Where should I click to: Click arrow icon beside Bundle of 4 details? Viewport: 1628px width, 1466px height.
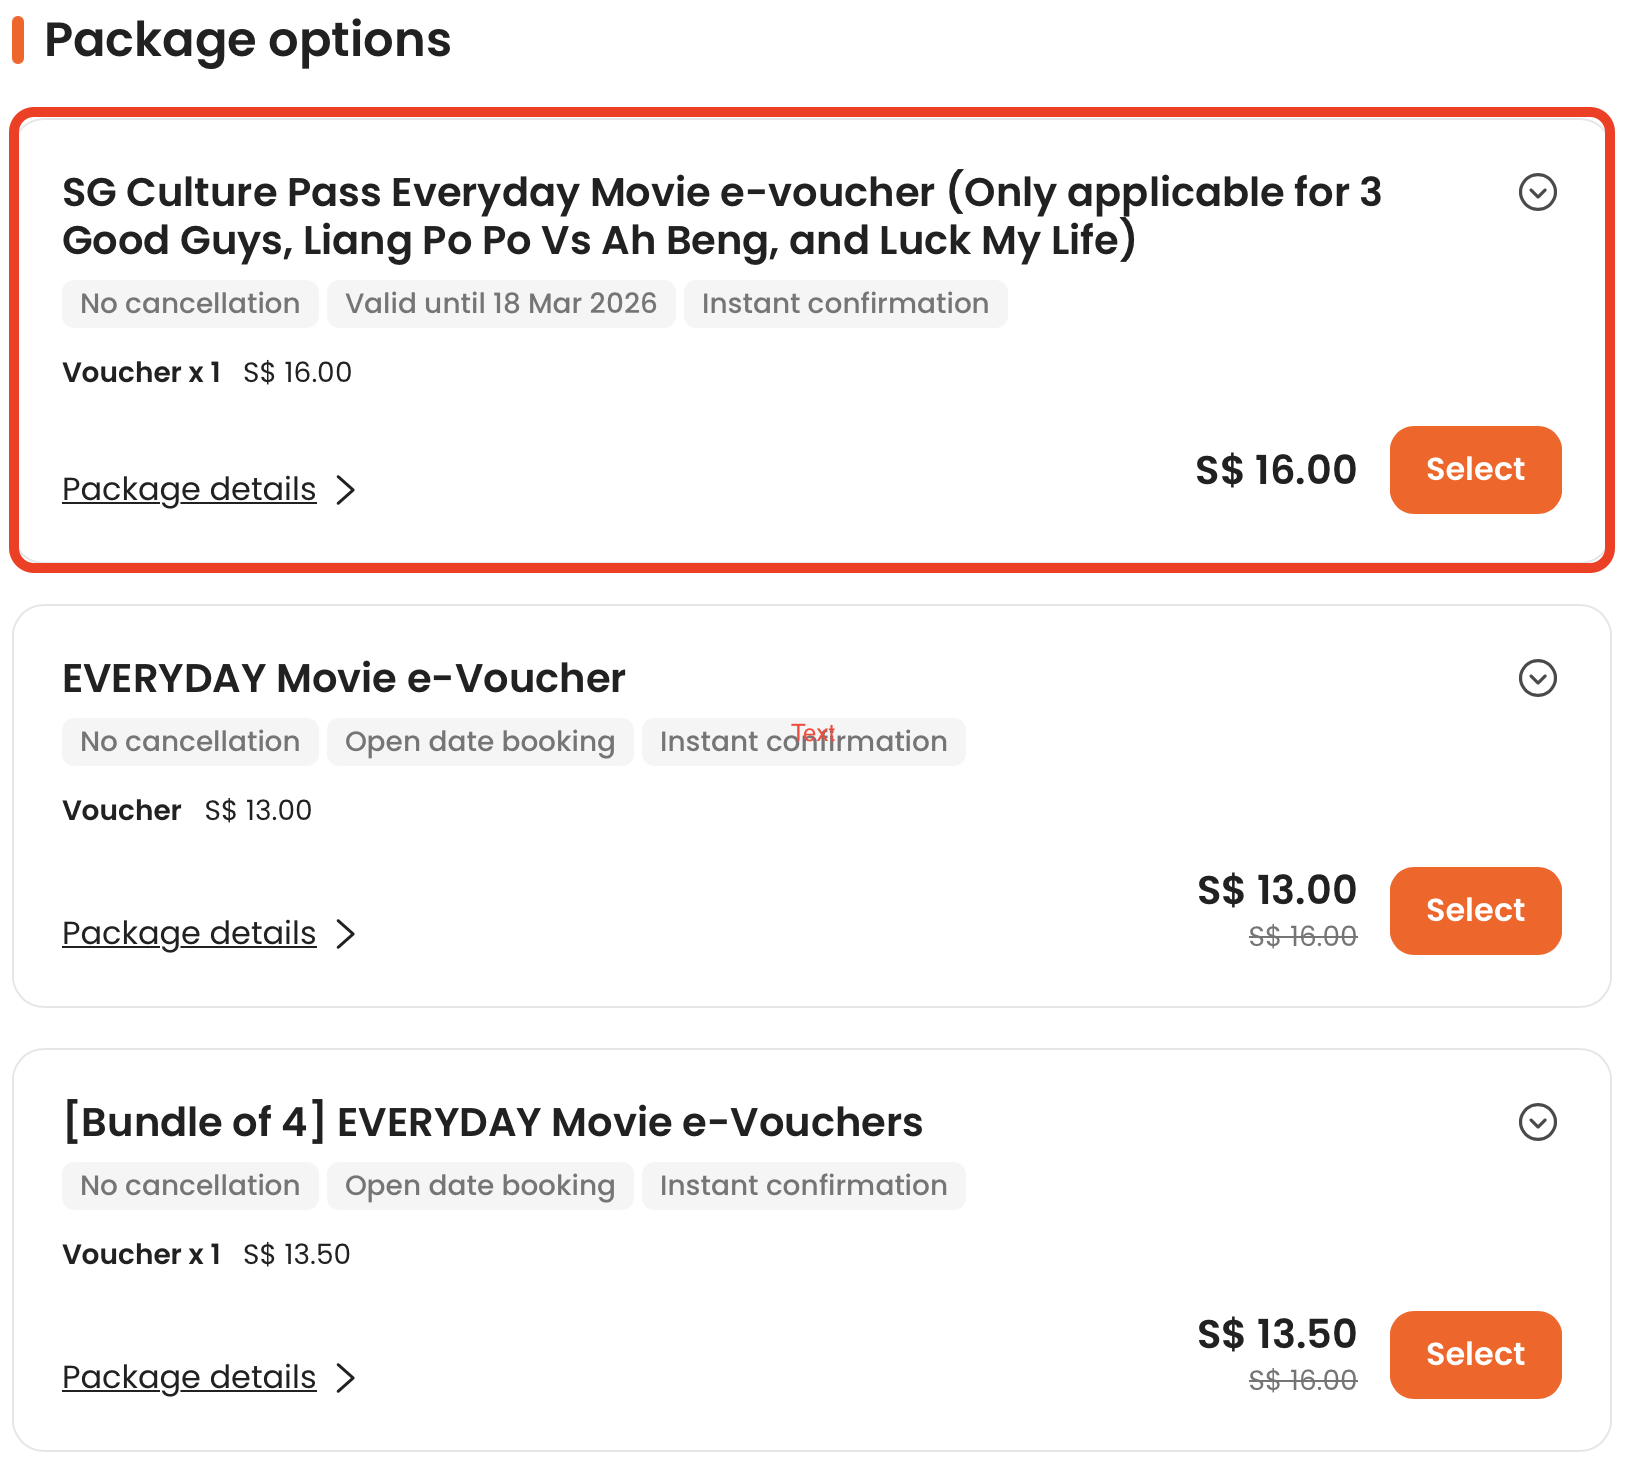[x=346, y=1378]
